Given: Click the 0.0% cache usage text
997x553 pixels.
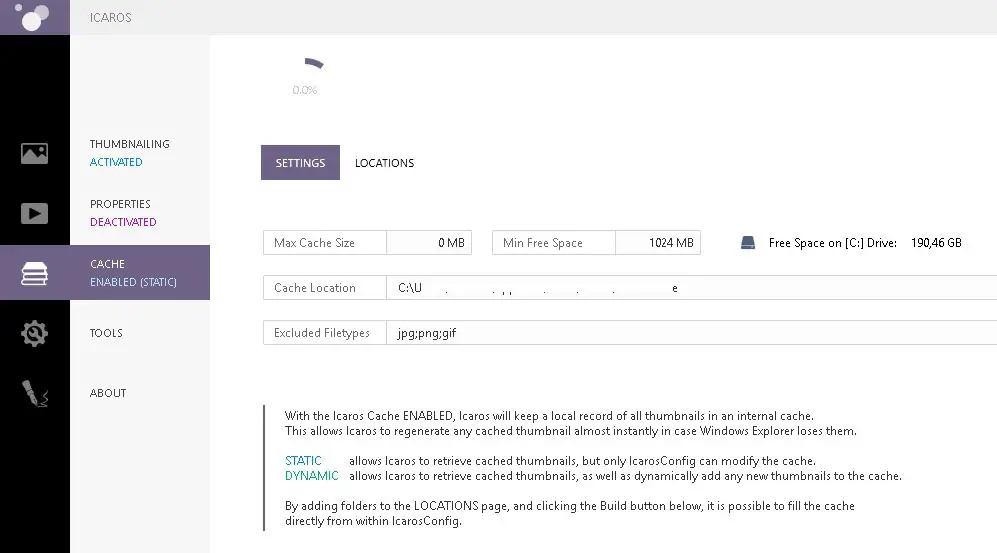Looking at the screenshot, I should (305, 90).
